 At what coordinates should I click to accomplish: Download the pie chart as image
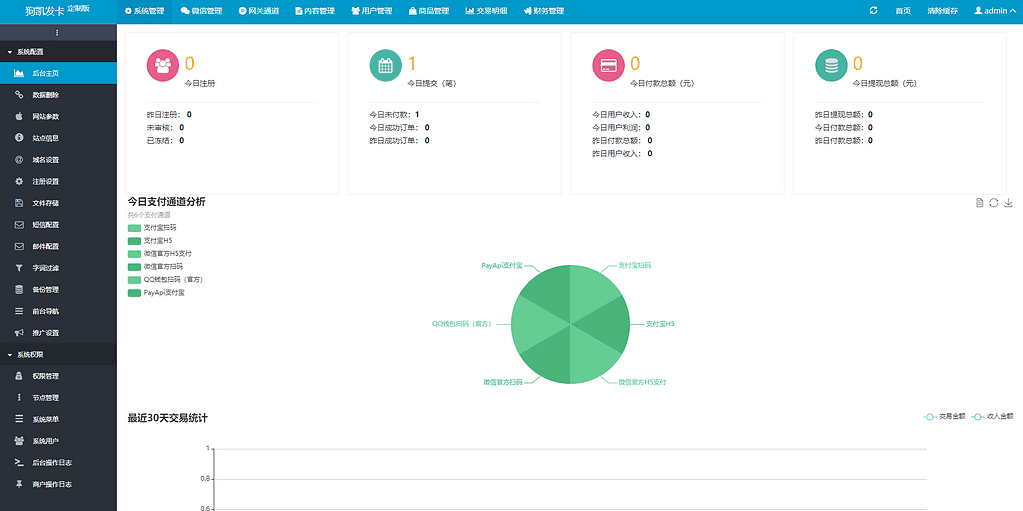click(1008, 203)
